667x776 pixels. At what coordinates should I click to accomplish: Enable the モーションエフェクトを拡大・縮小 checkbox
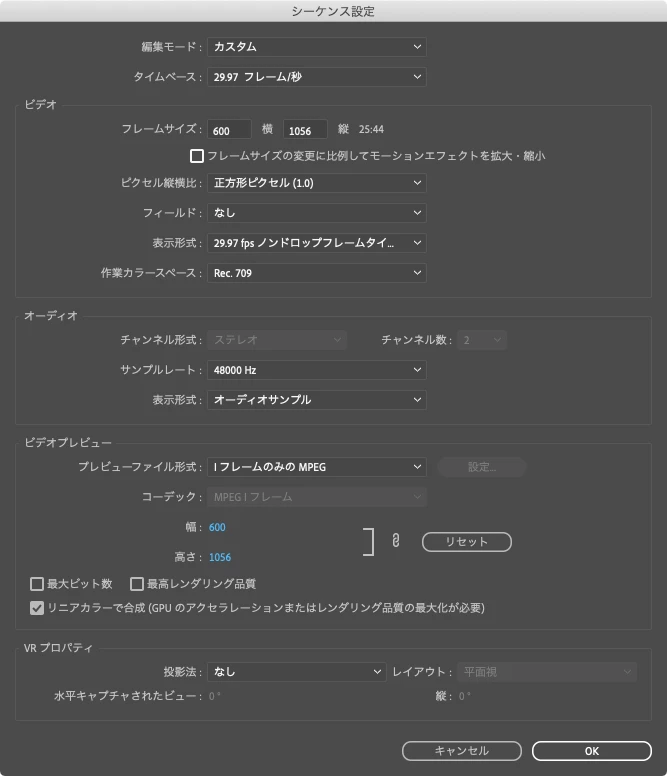[196, 156]
